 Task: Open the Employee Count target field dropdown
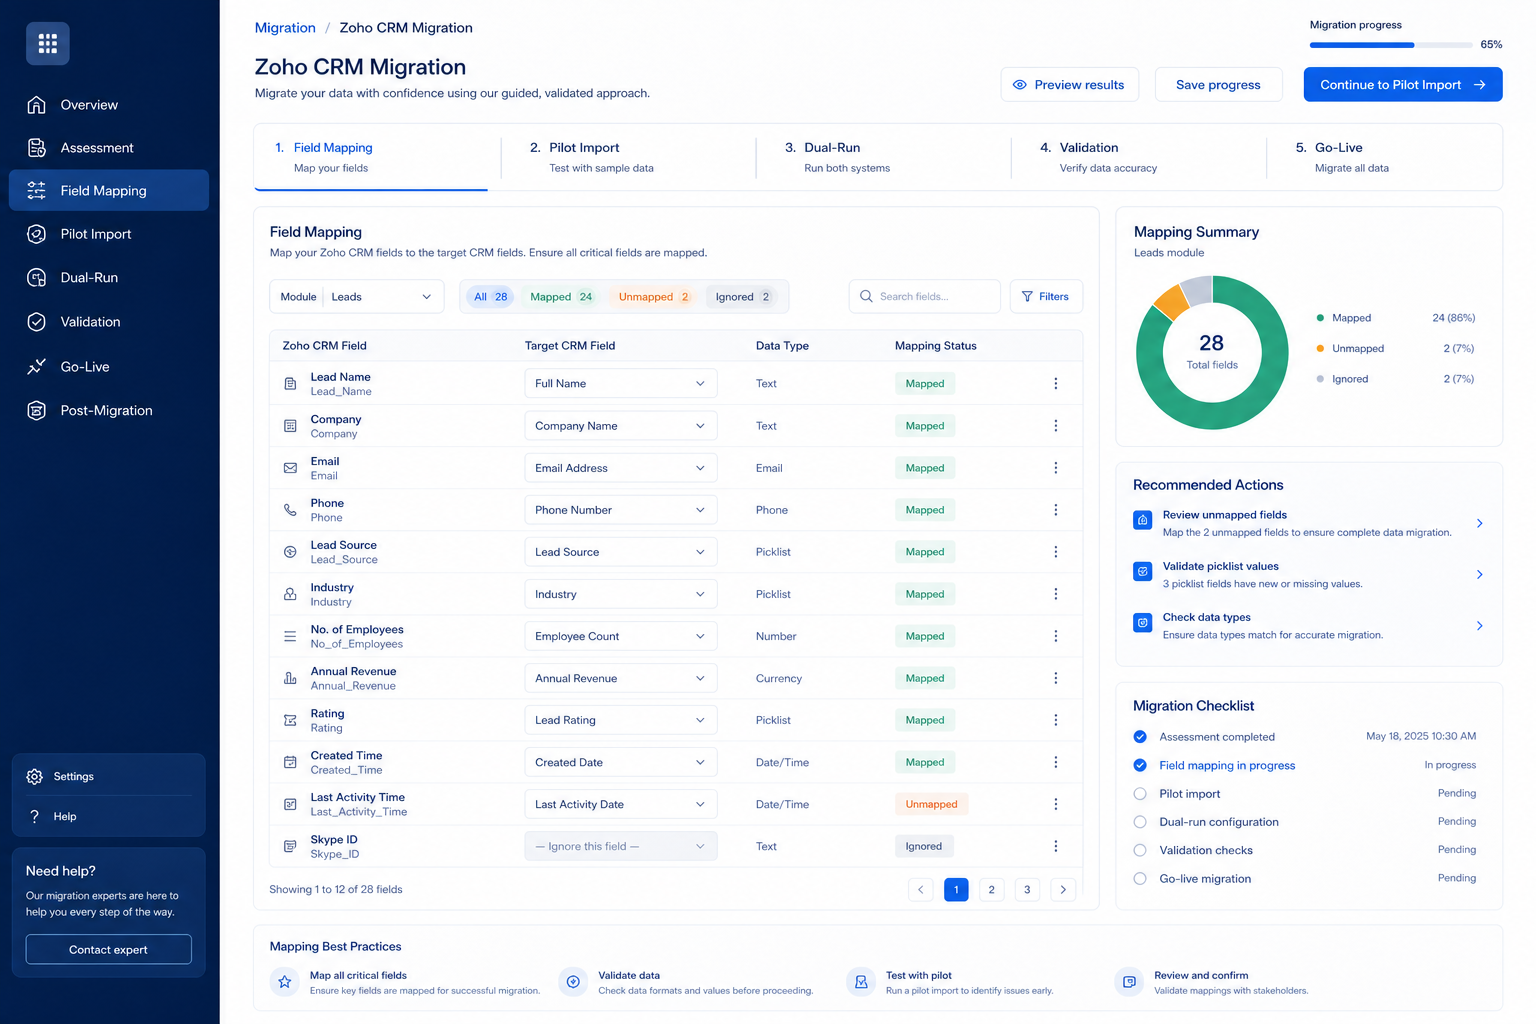[621, 636]
